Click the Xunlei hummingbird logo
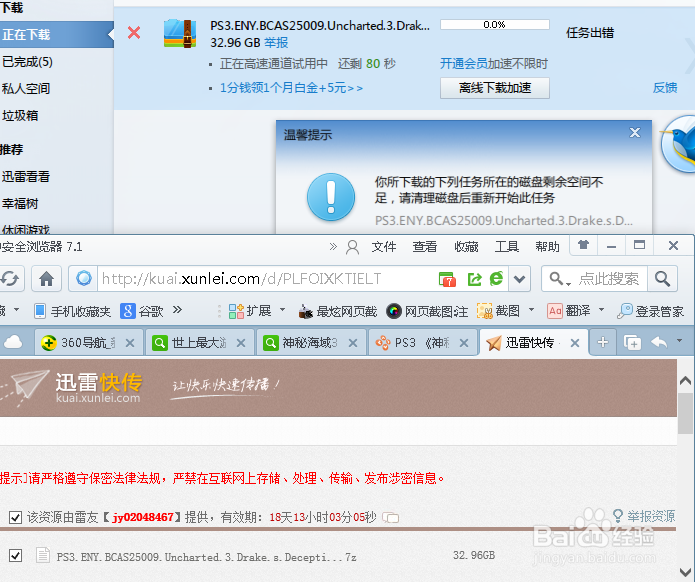This screenshot has width=695, height=582. (x=678, y=144)
